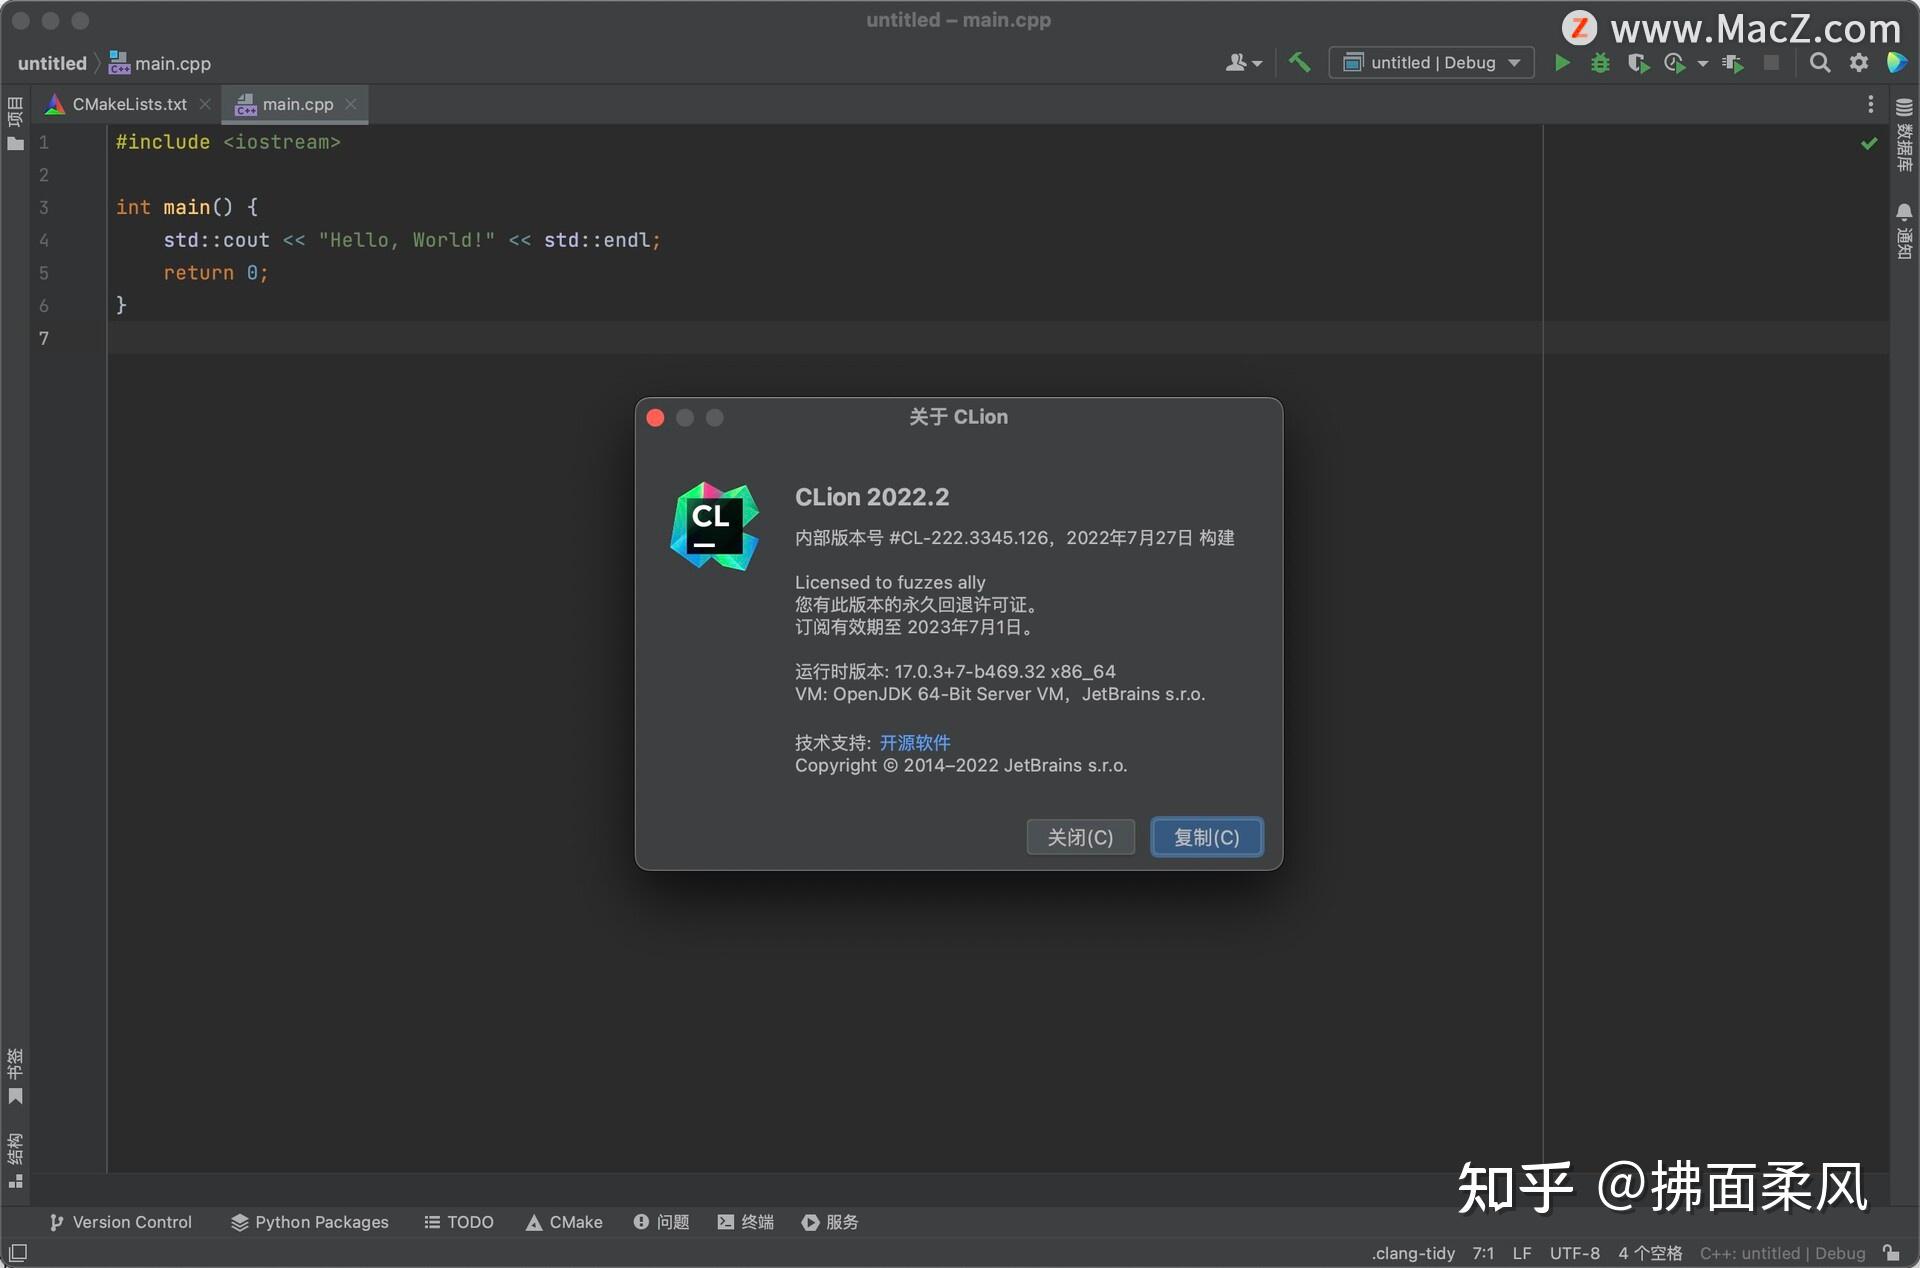The width and height of the screenshot is (1920, 1268).
Task: Open the 服务 (Services) tool window
Action: [x=830, y=1222]
